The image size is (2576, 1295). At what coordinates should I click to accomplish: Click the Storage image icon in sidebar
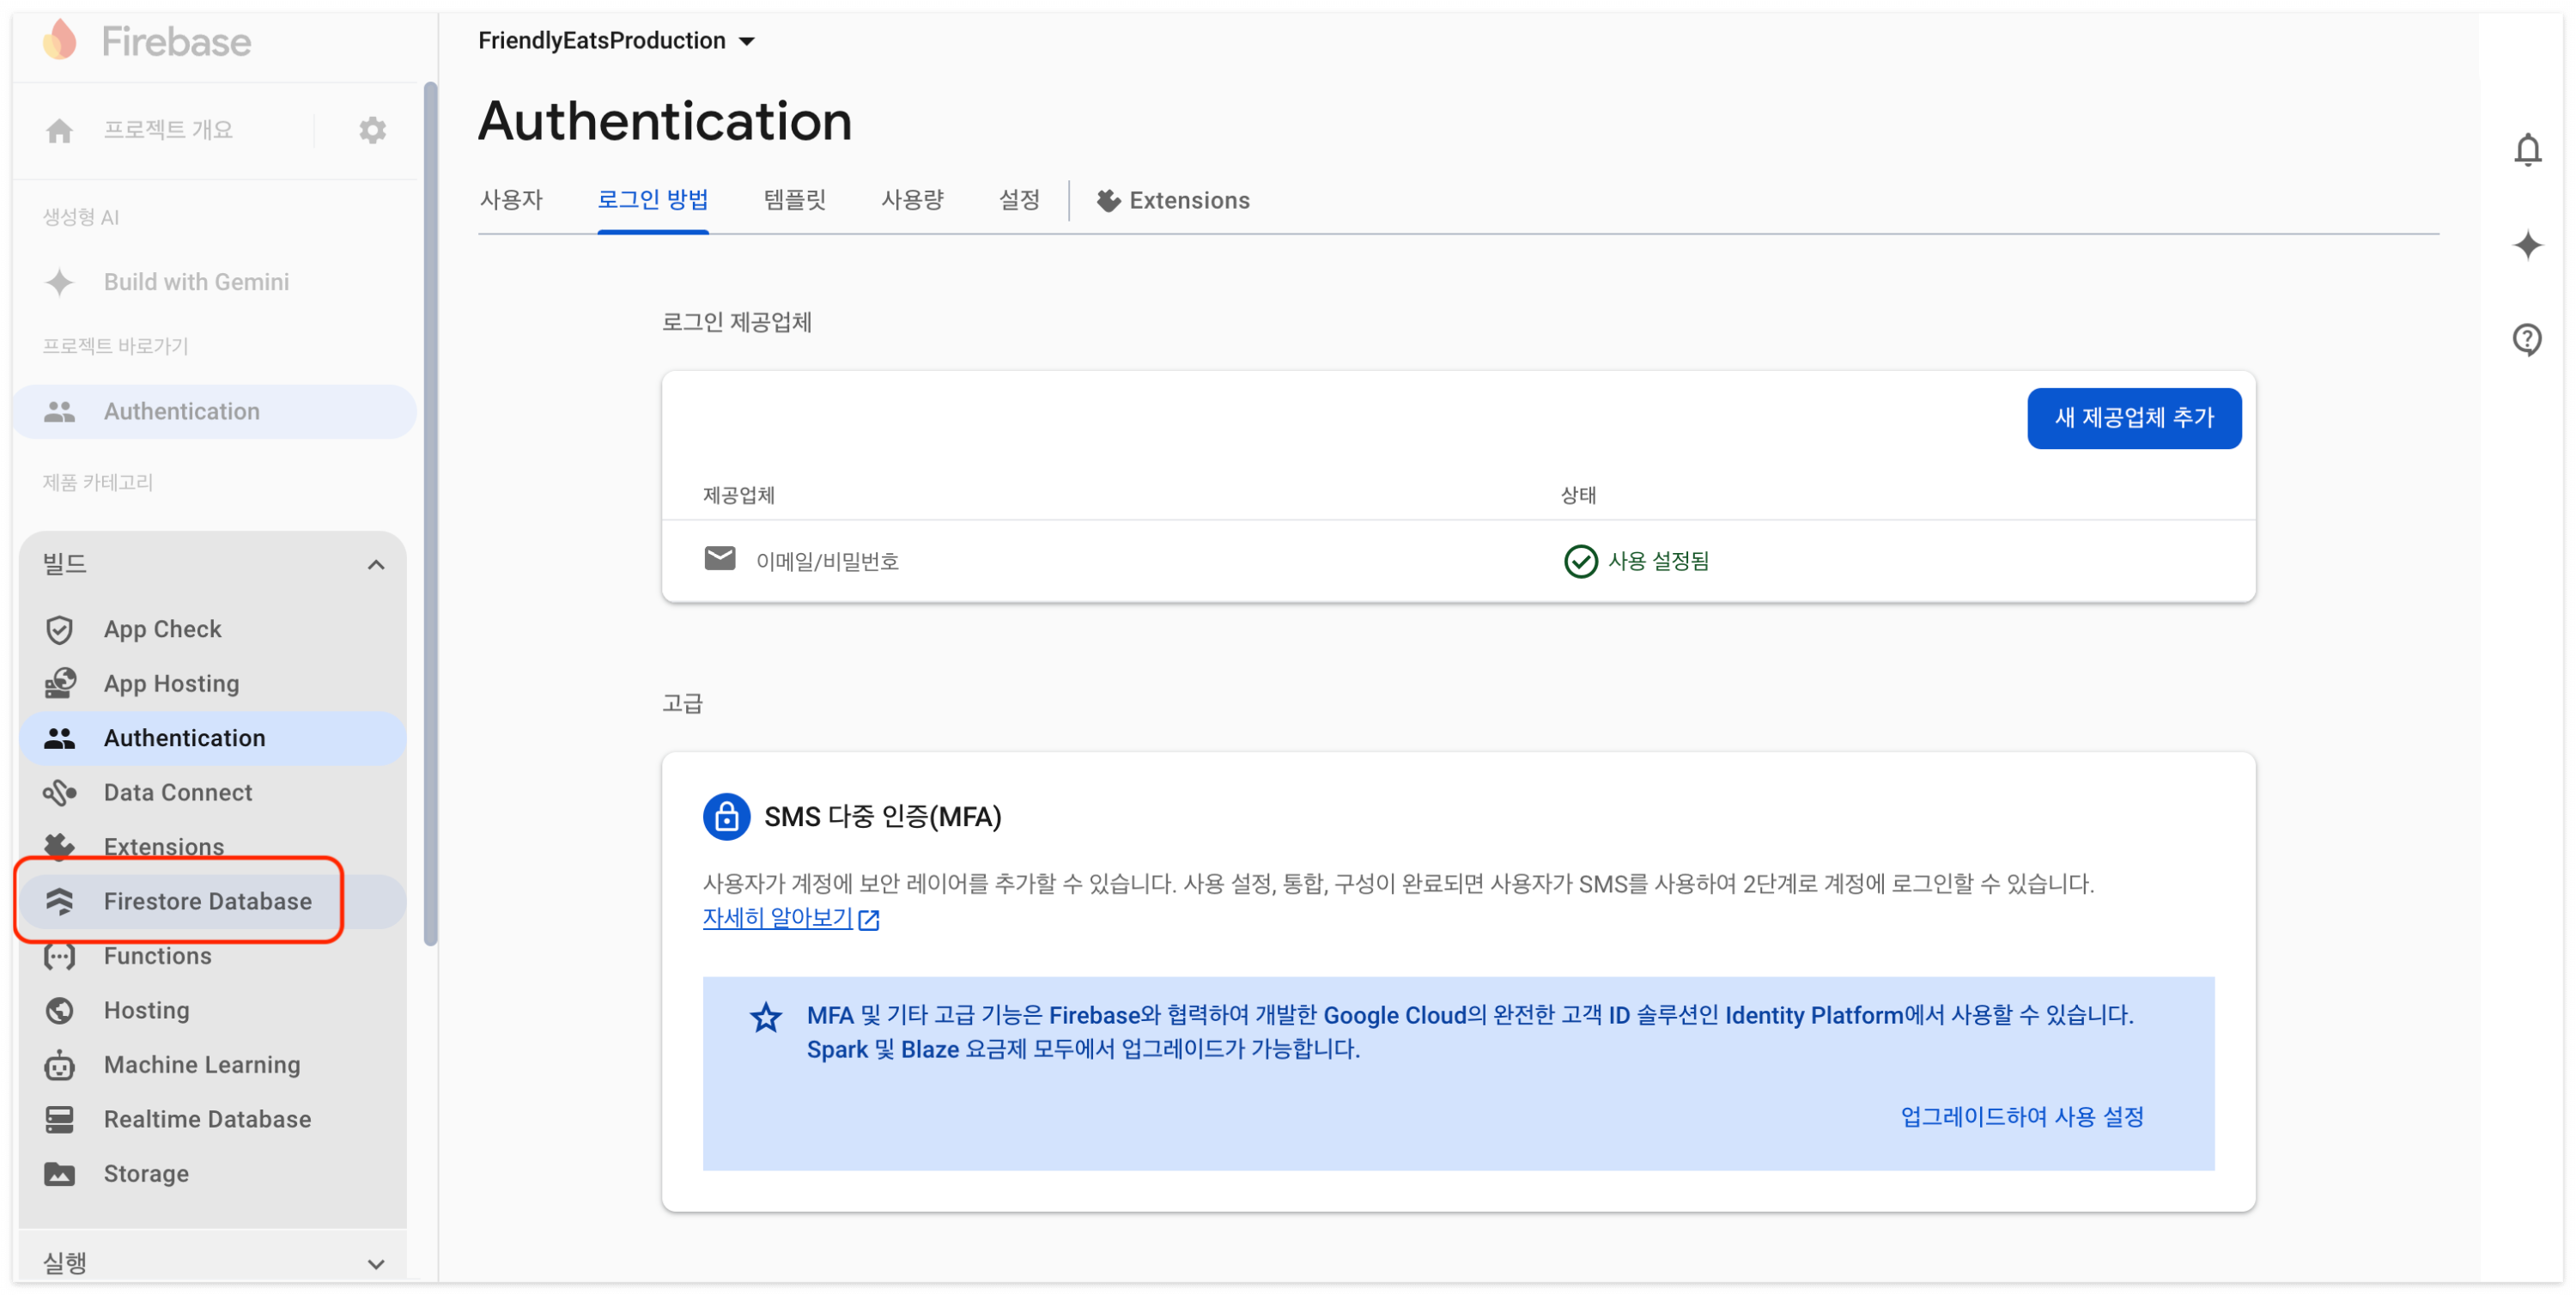pyautogui.click(x=60, y=1174)
